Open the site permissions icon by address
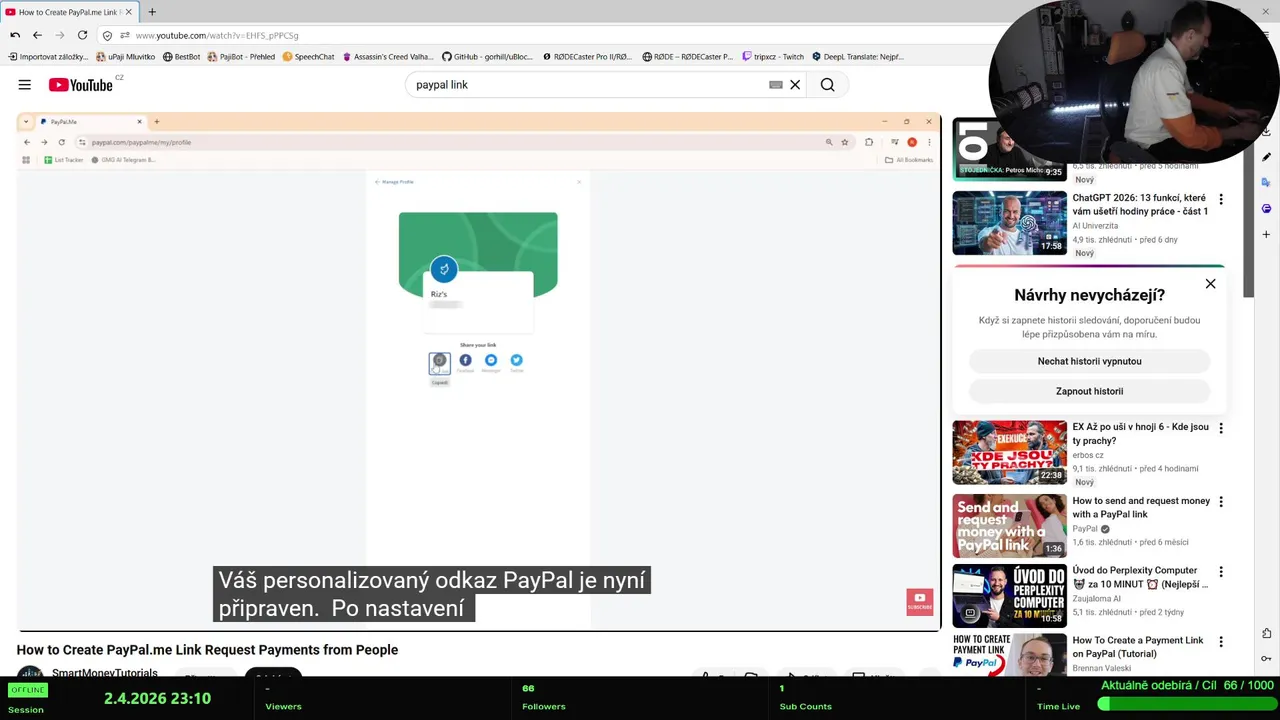This screenshot has height=720, width=1280. 125,35
